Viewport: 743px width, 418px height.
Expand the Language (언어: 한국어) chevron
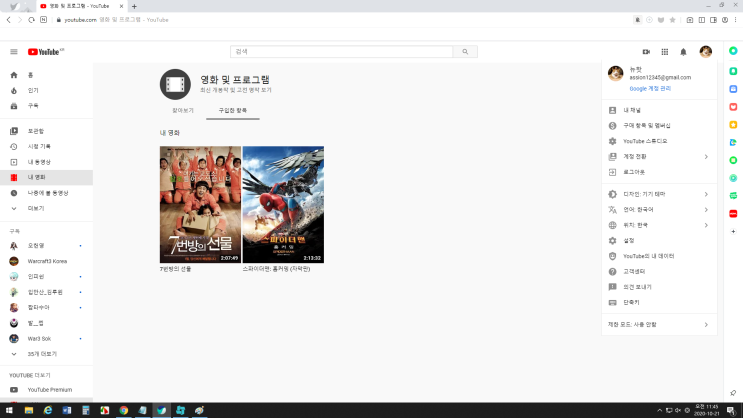click(x=706, y=209)
